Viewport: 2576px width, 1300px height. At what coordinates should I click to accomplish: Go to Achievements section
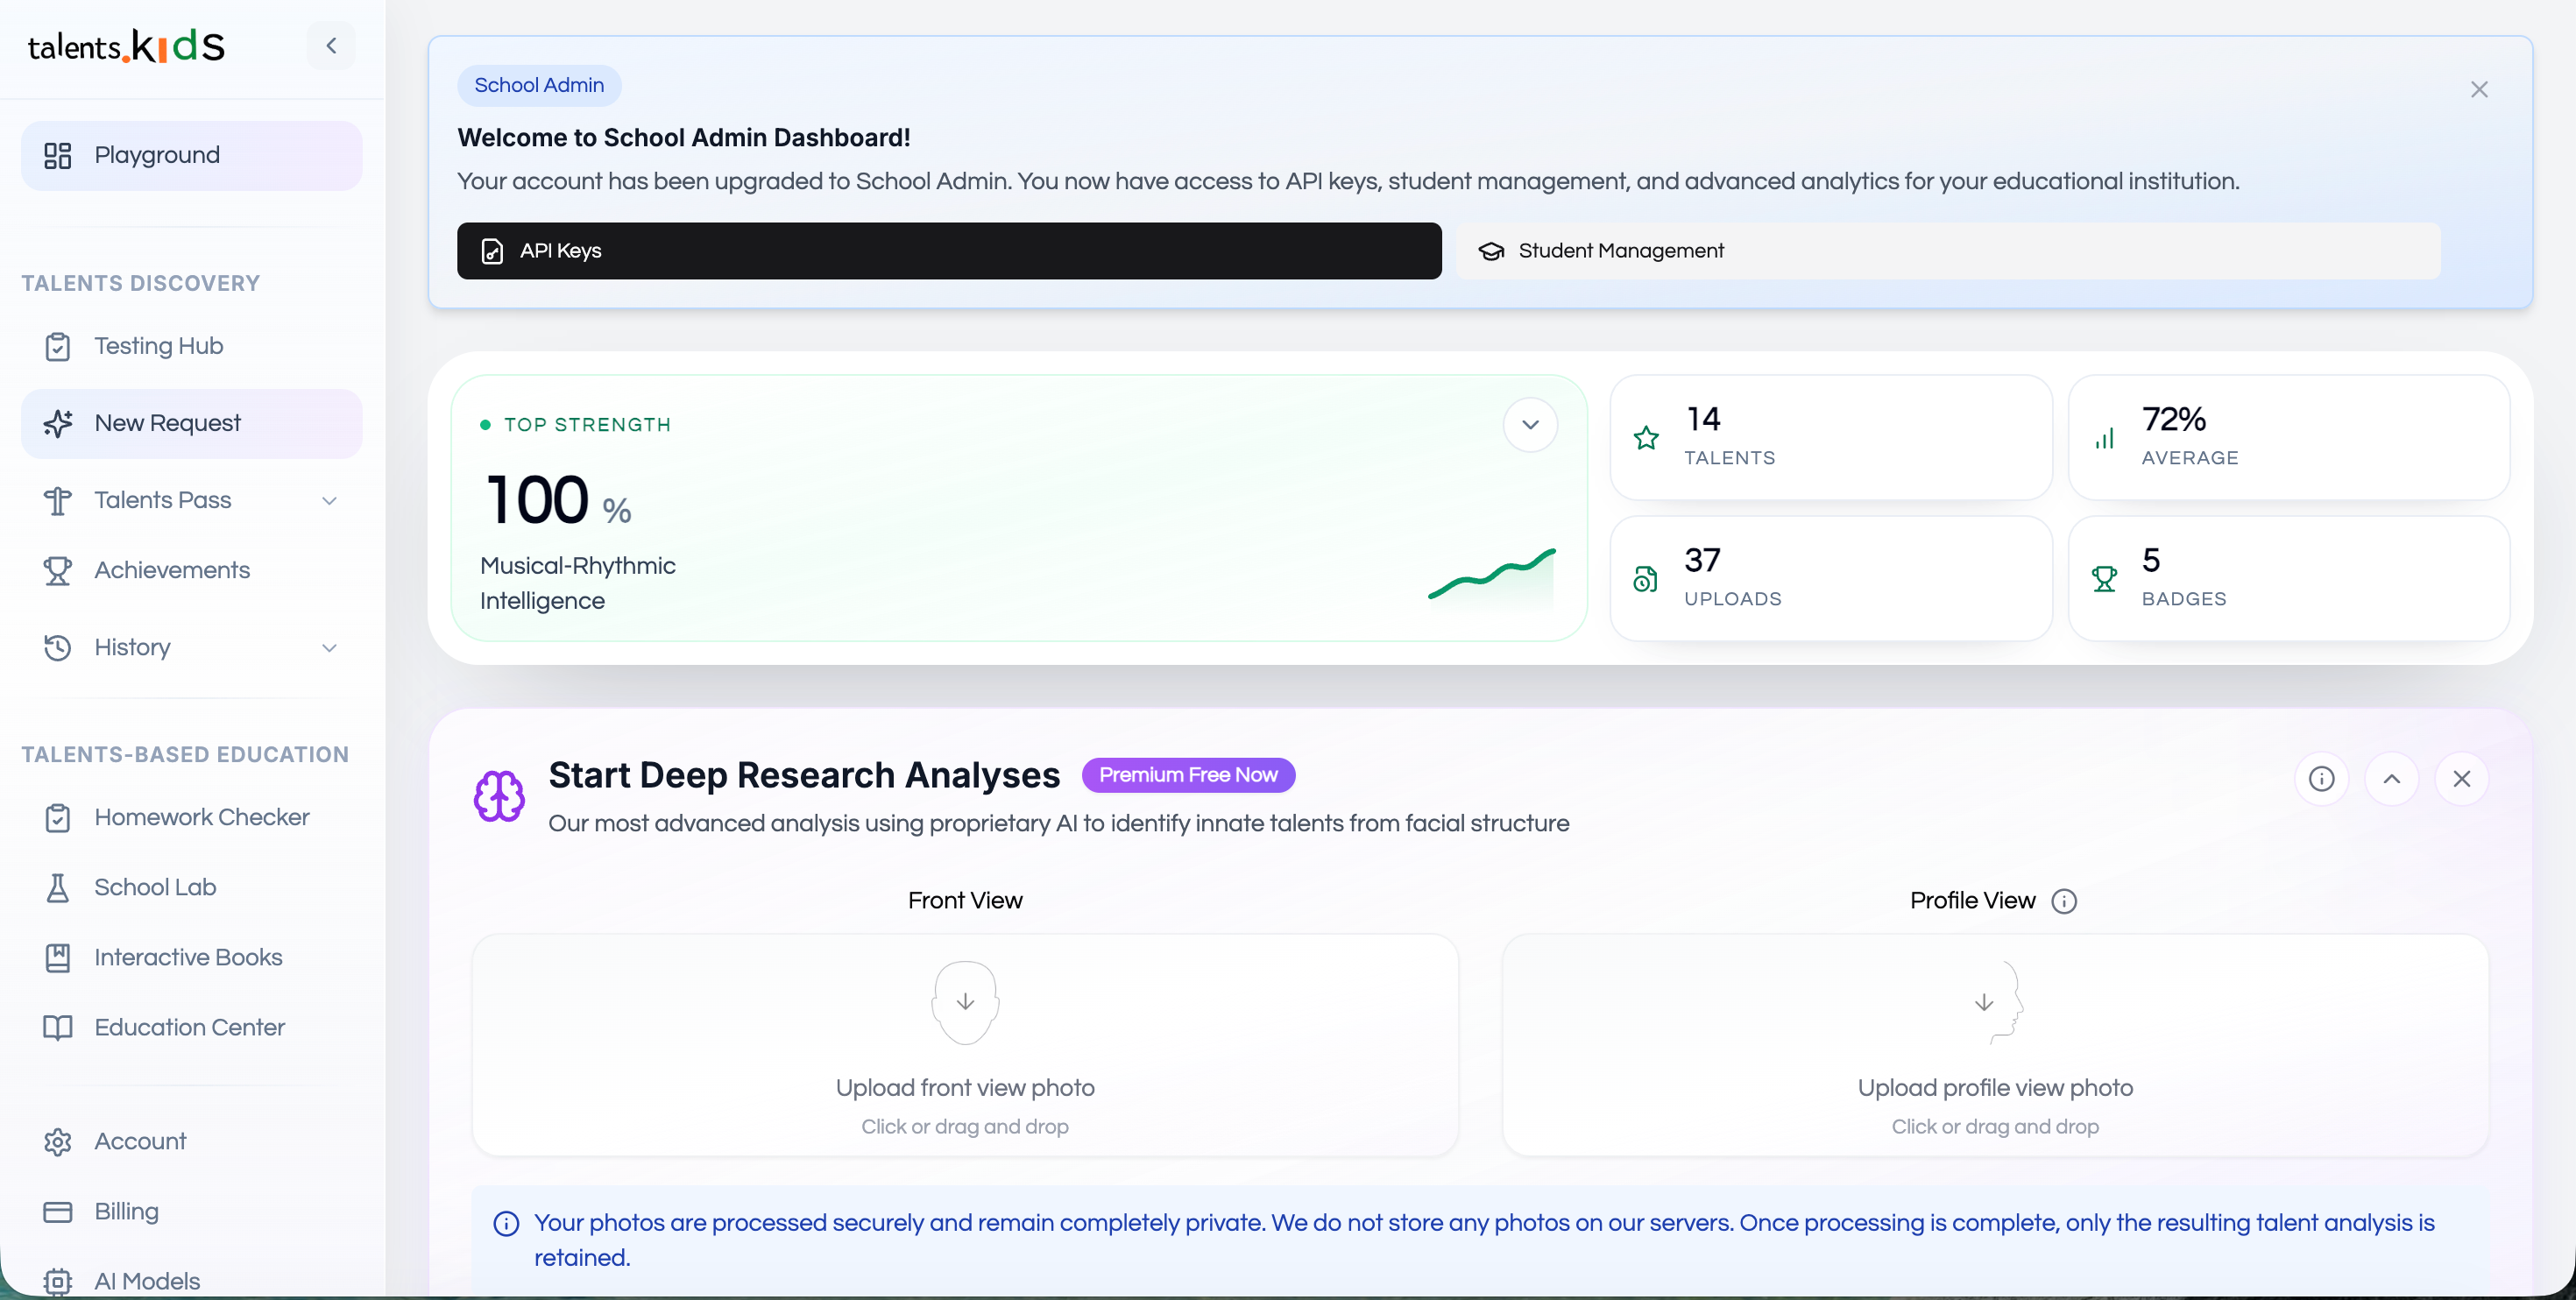tap(191, 570)
